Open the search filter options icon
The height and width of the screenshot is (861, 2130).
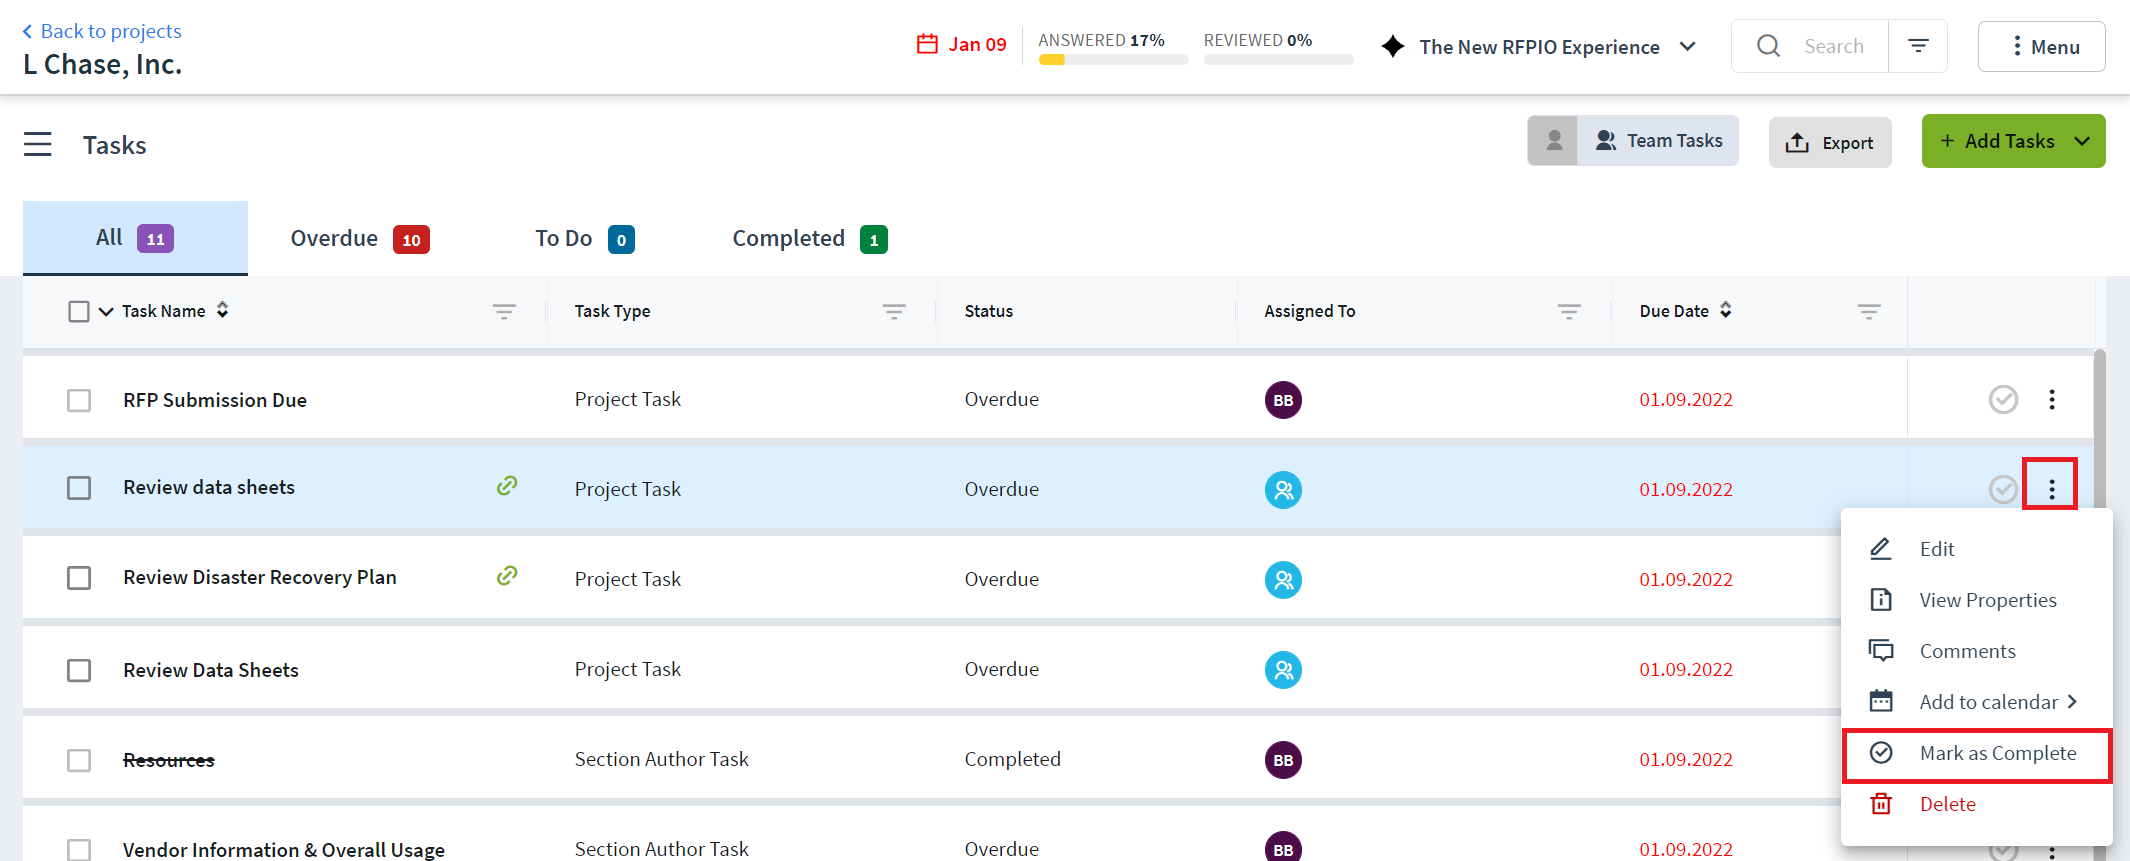click(x=1918, y=46)
